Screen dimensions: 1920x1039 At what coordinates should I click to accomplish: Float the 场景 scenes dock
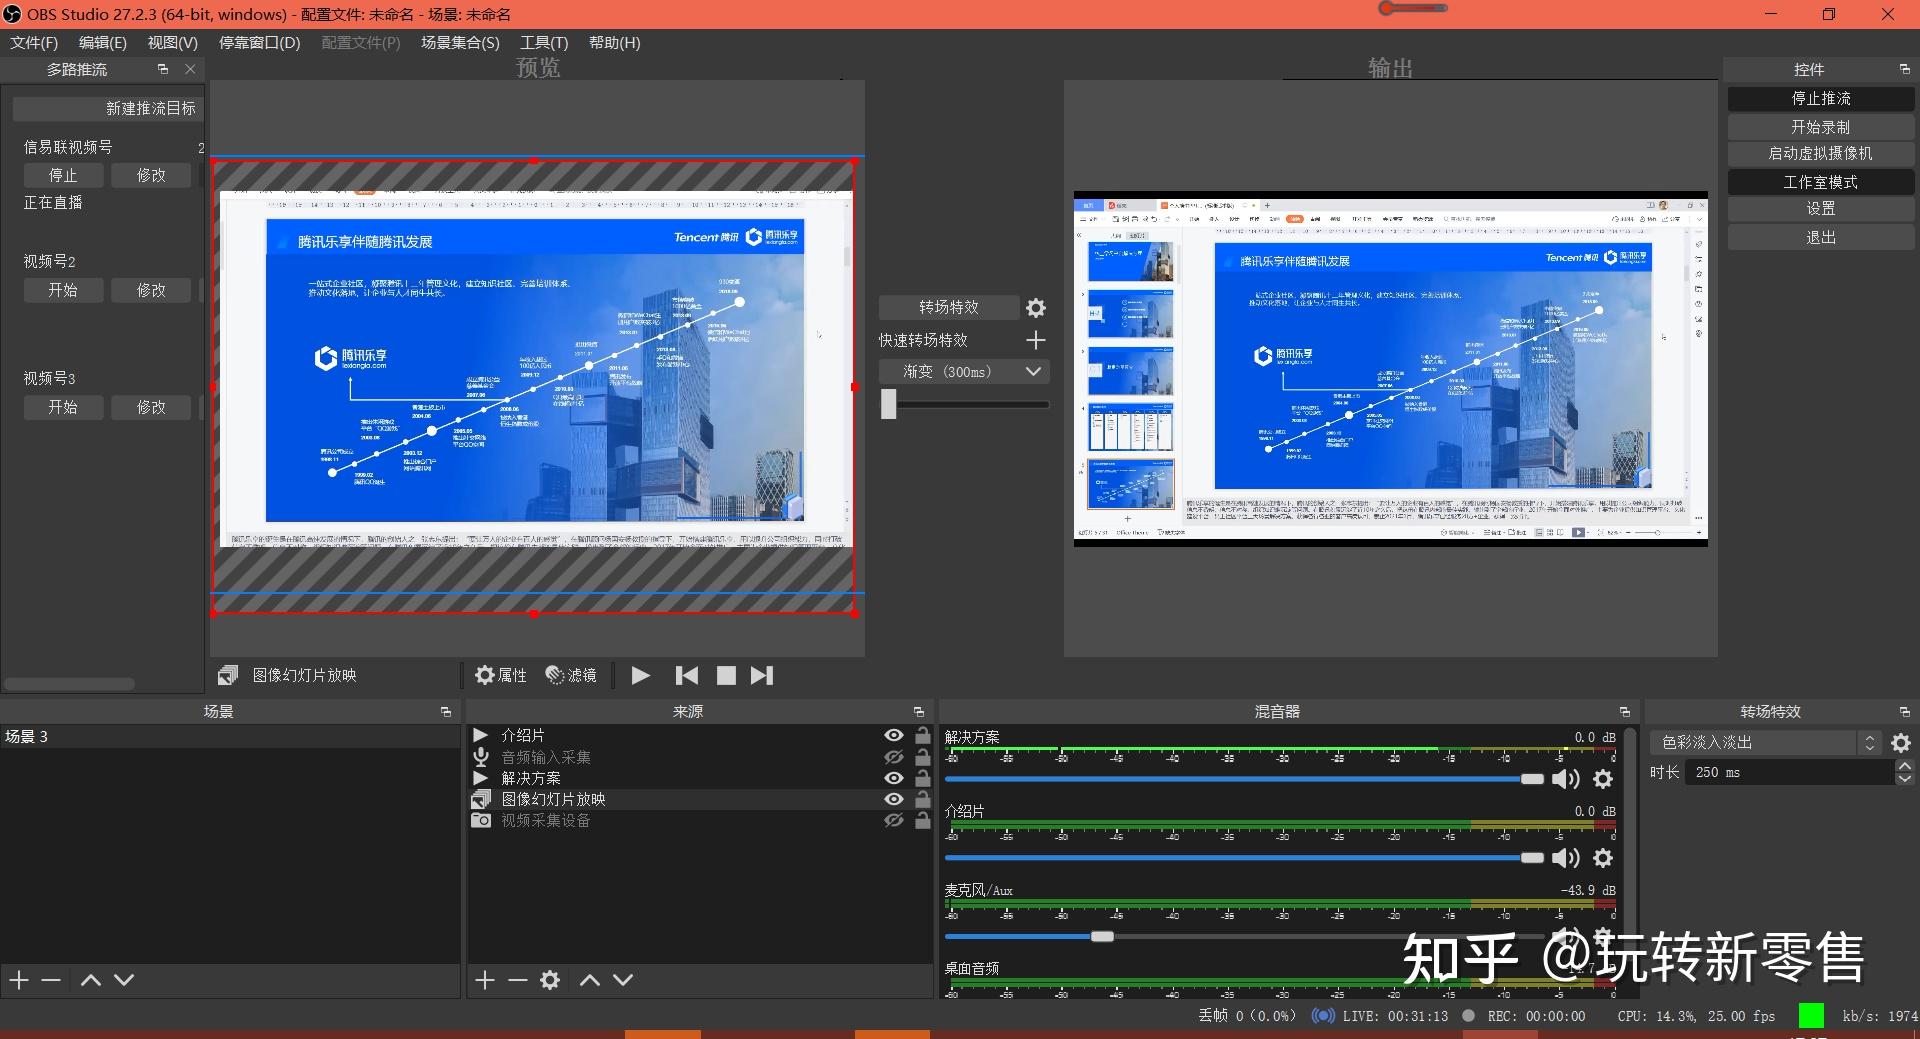[446, 711]
